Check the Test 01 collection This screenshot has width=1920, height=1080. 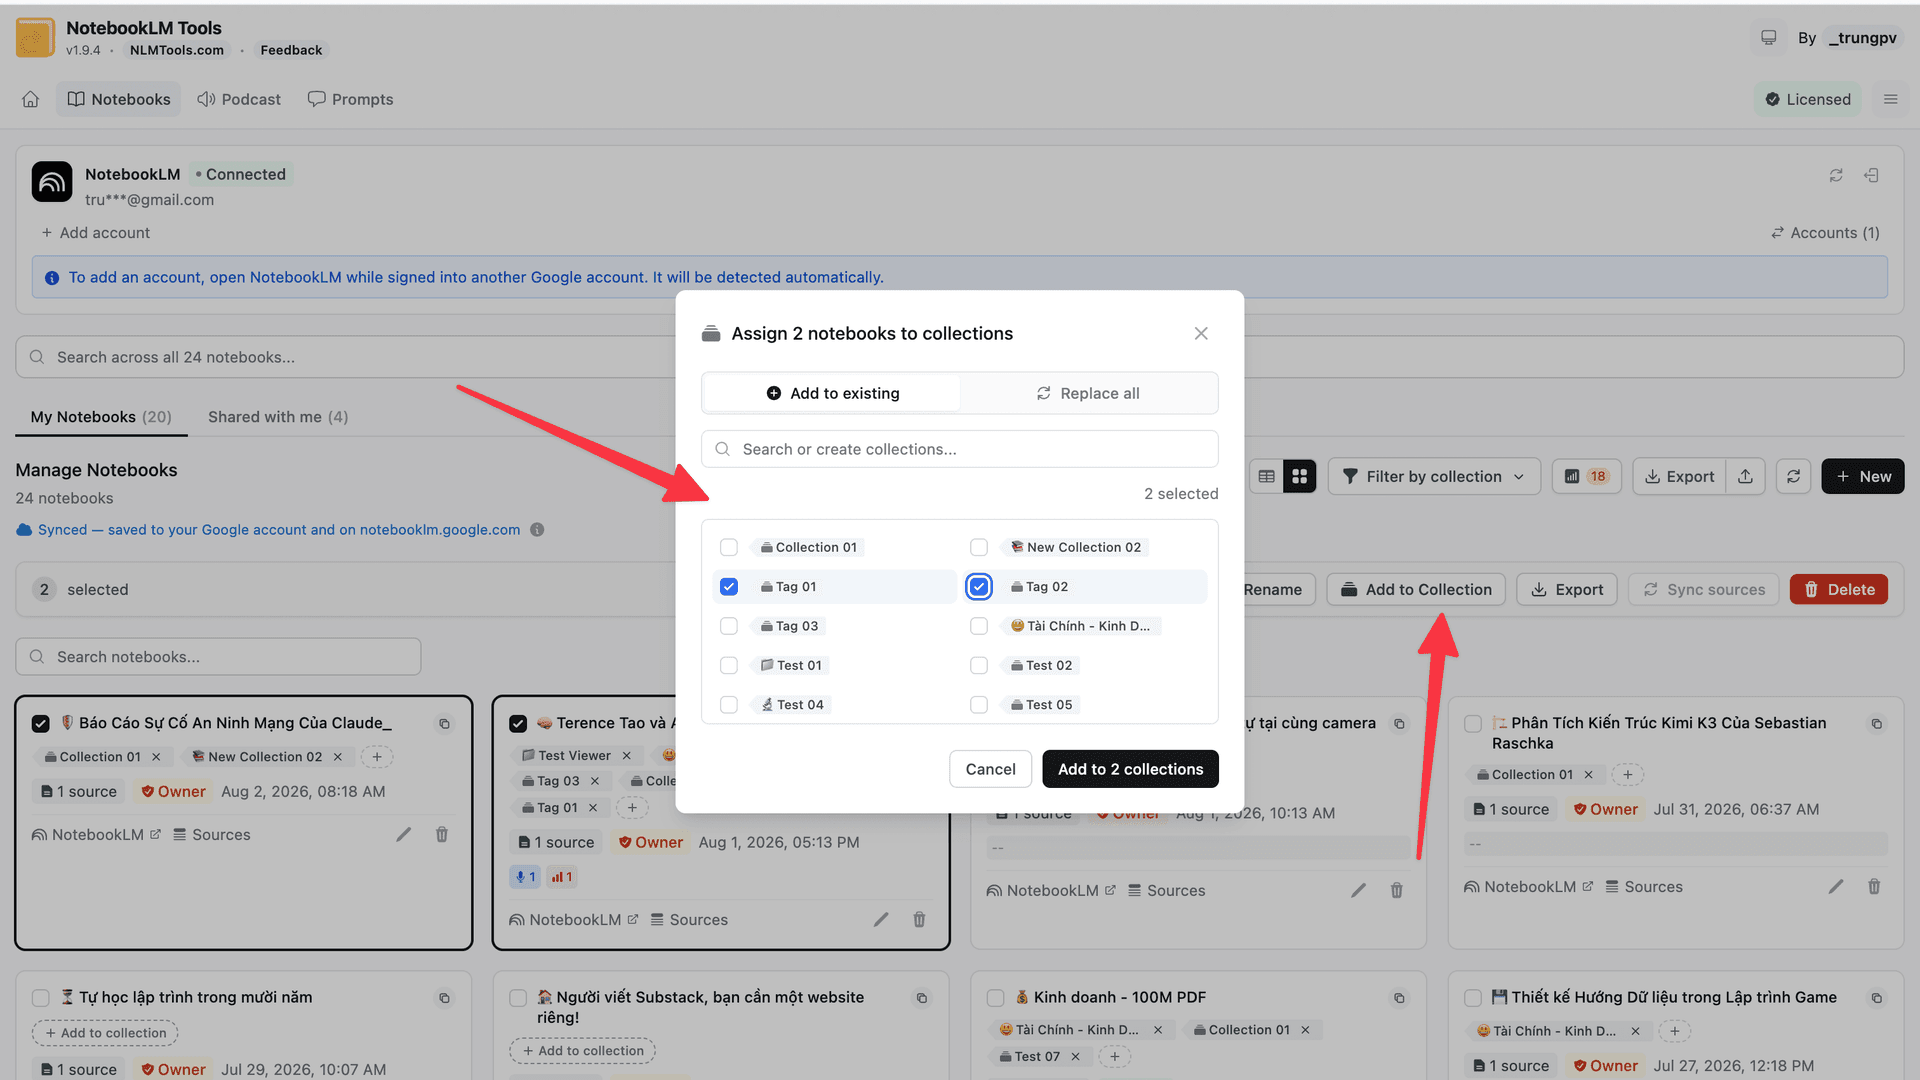(729, 666)
